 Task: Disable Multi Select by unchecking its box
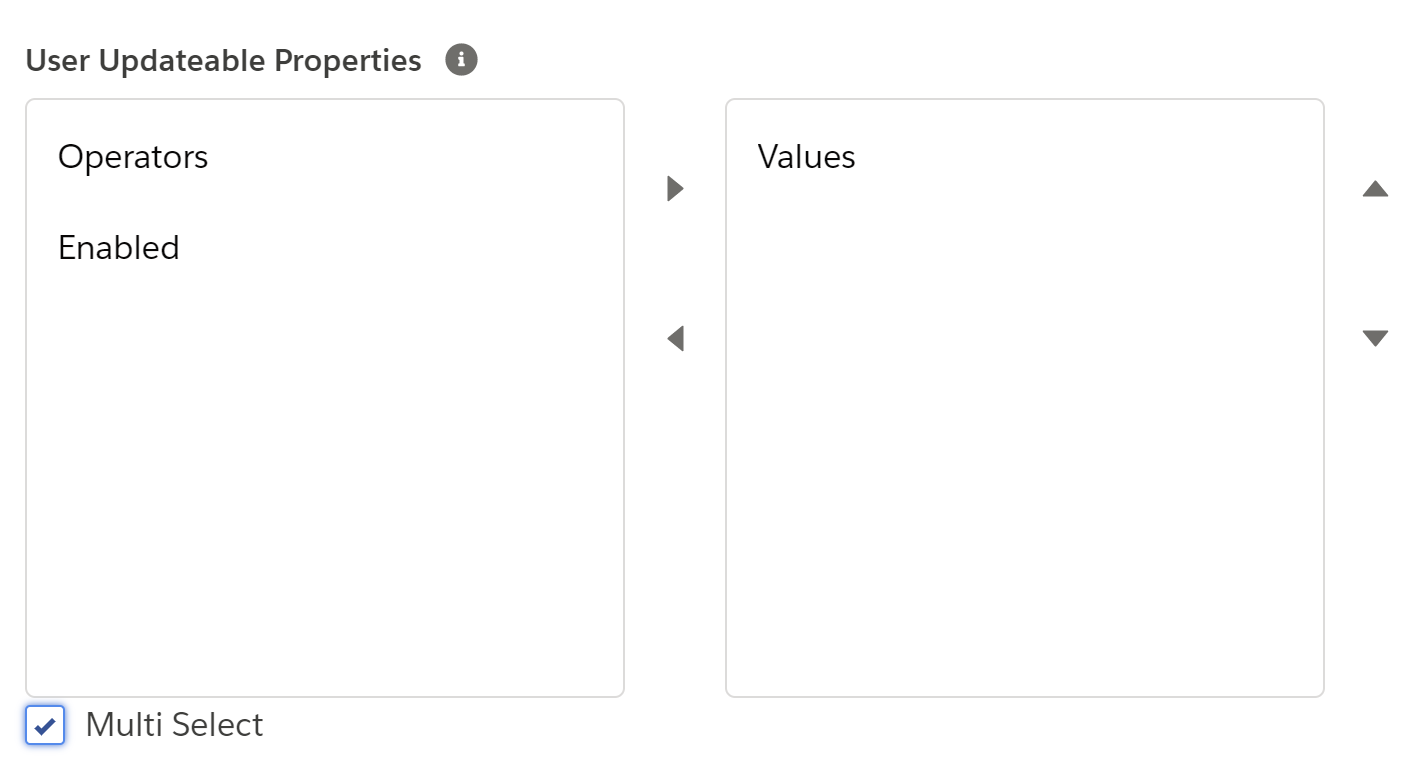coord(45,725)
